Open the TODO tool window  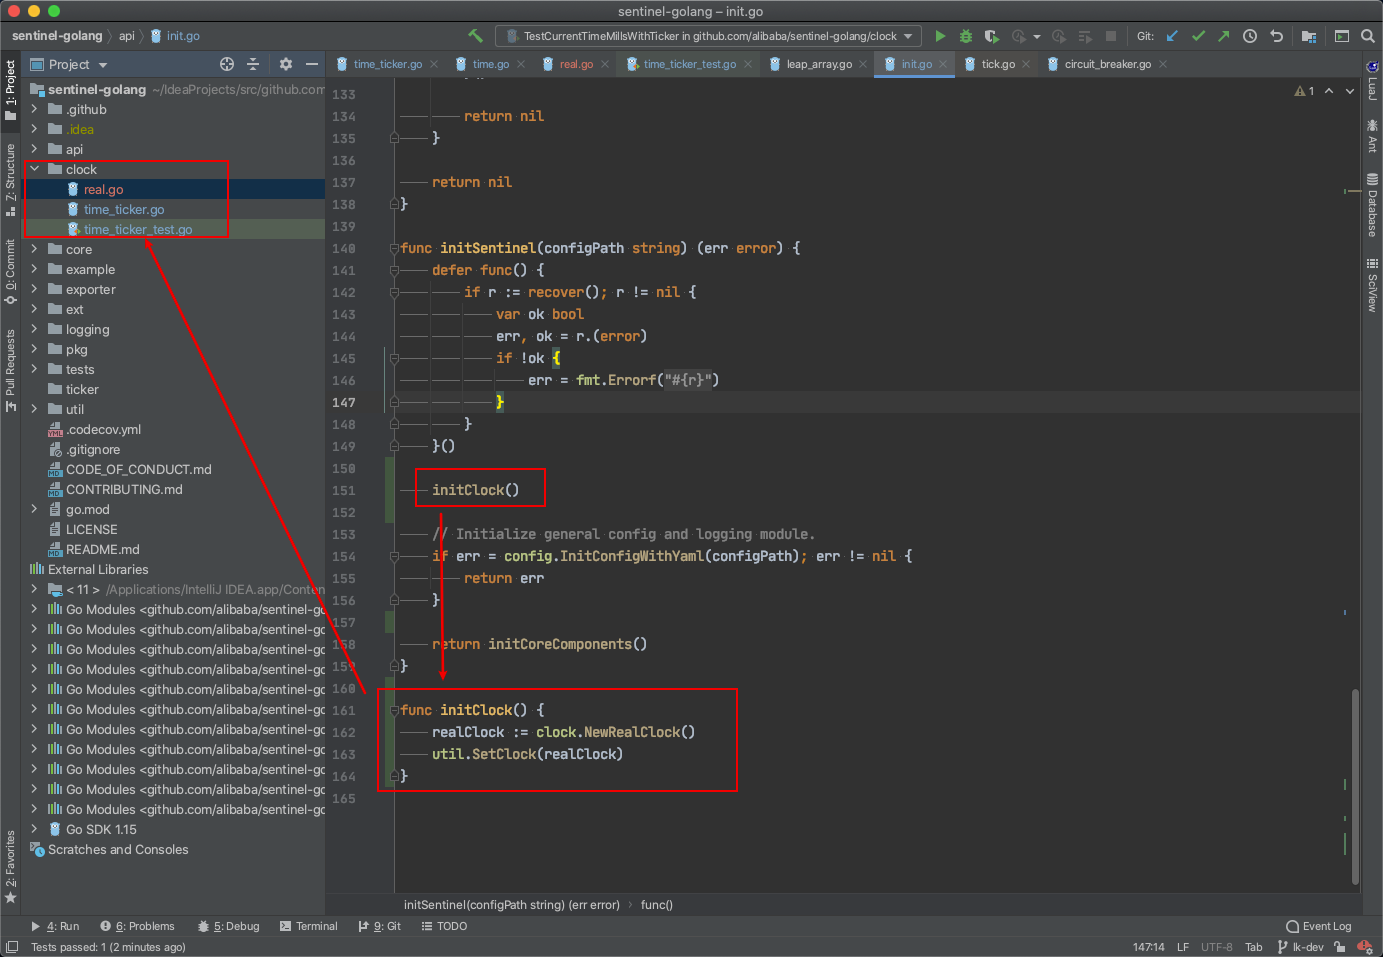coord(445,926)
